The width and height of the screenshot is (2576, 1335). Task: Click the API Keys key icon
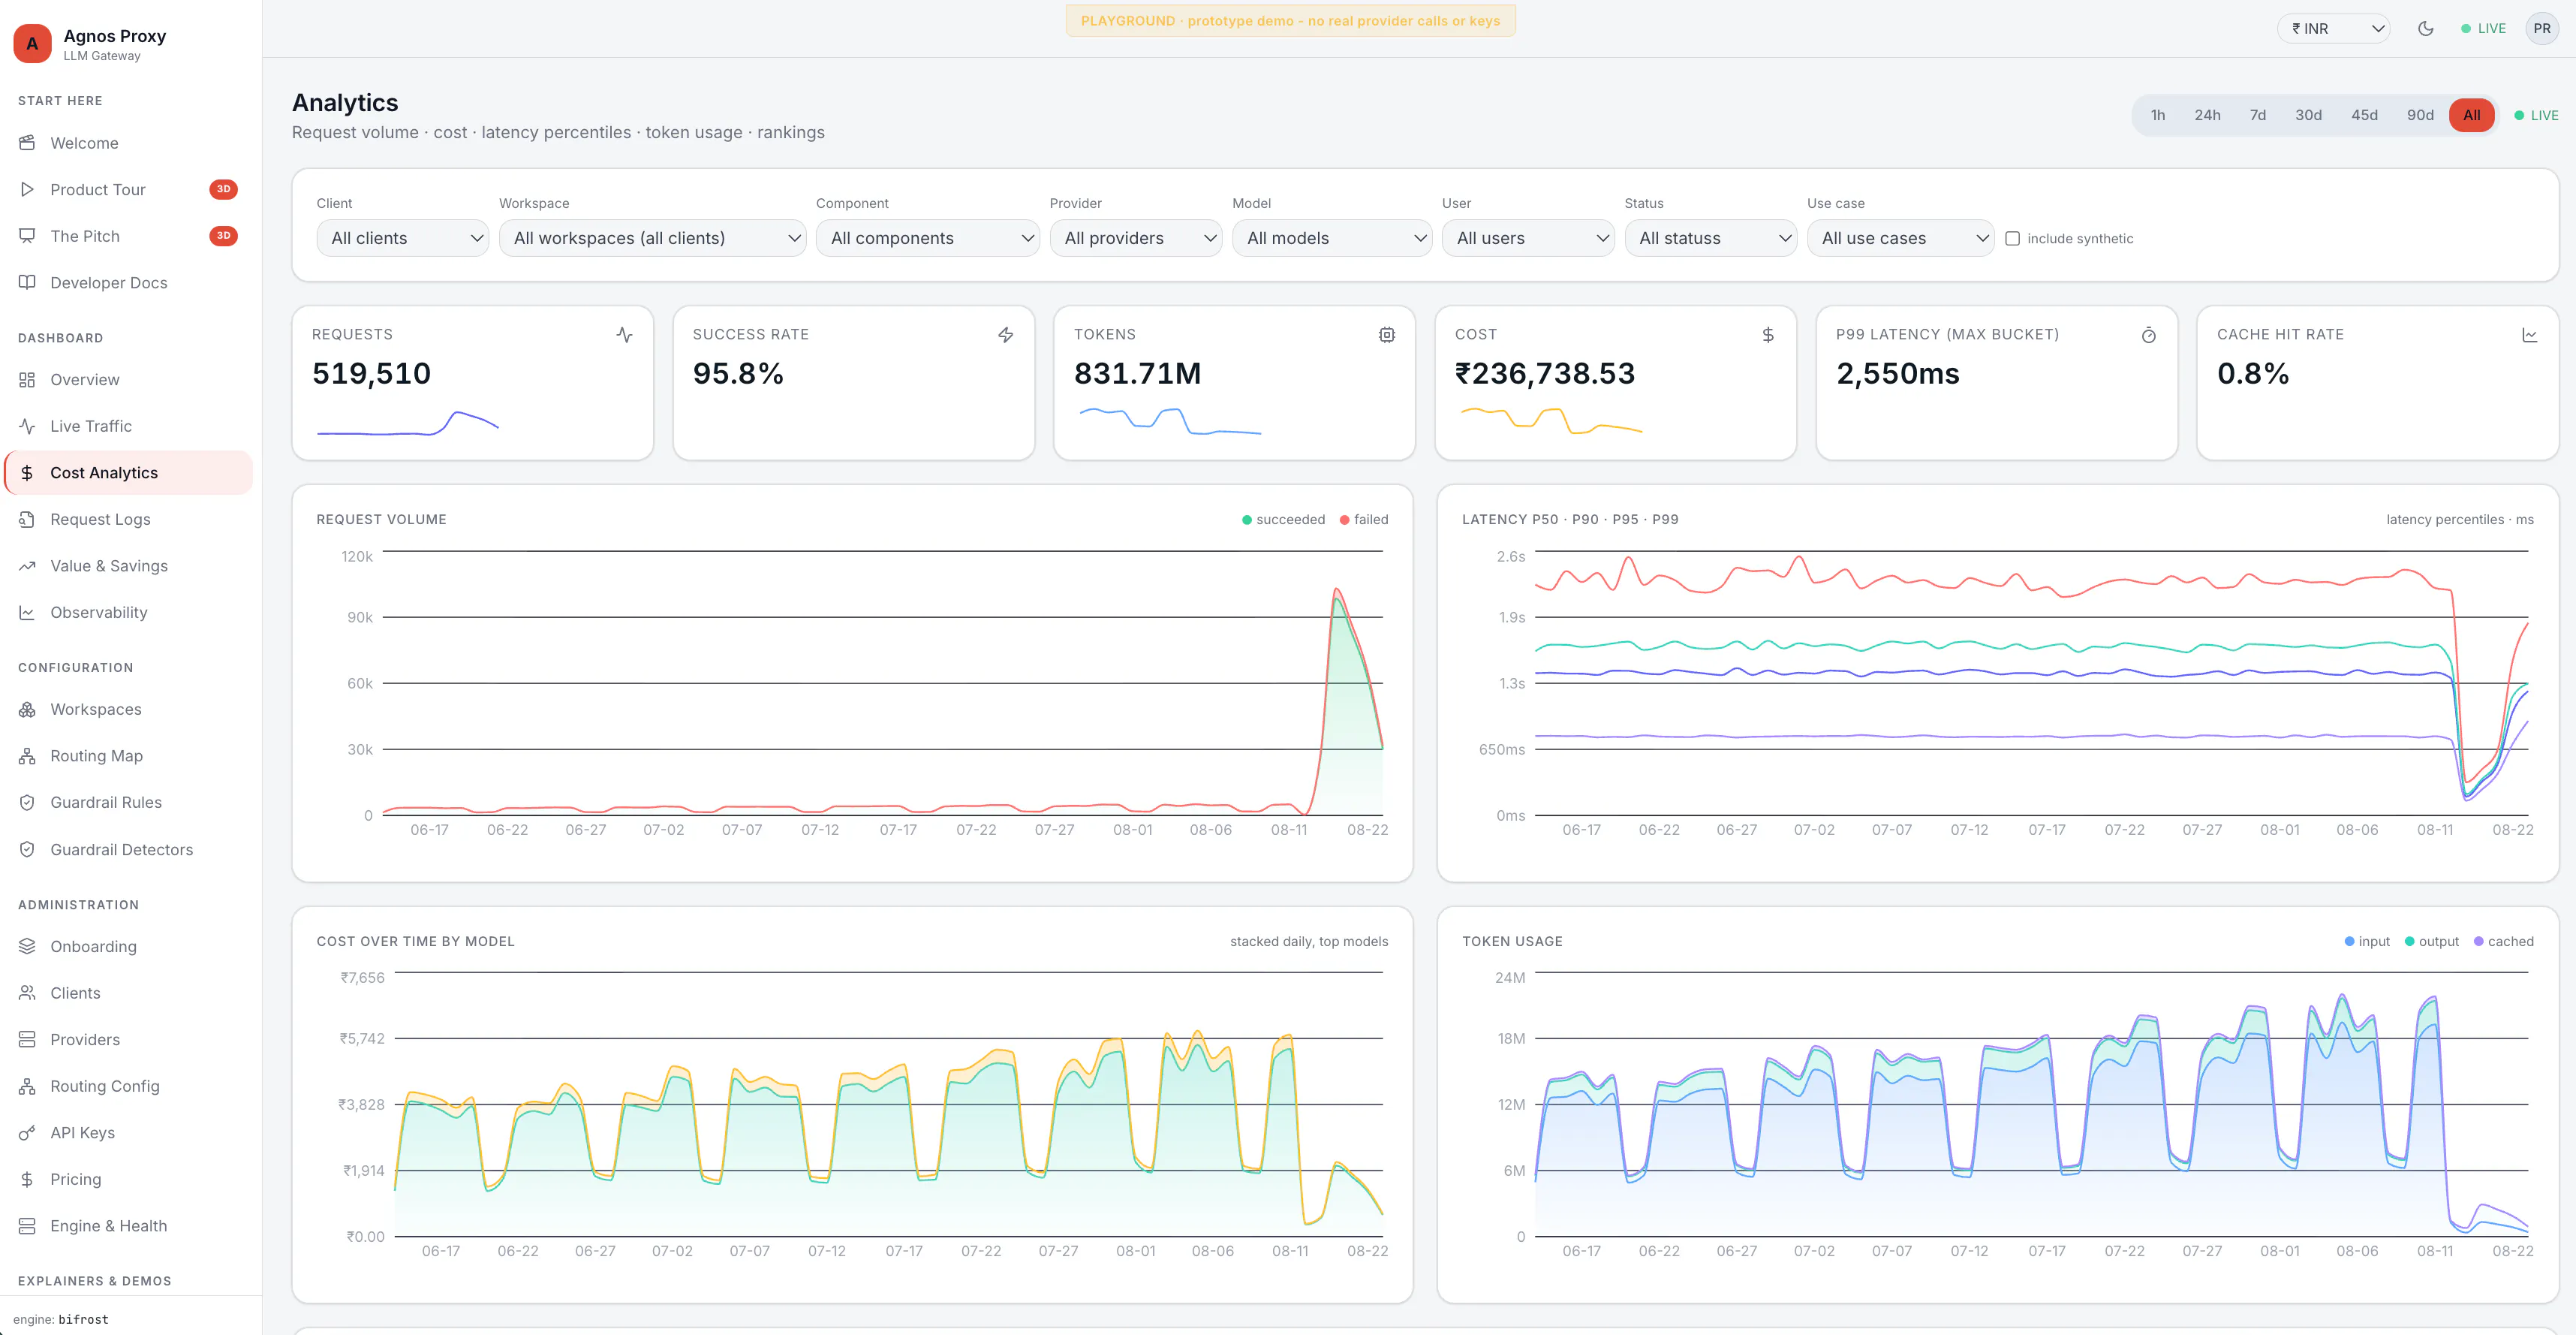(27, 1132)
